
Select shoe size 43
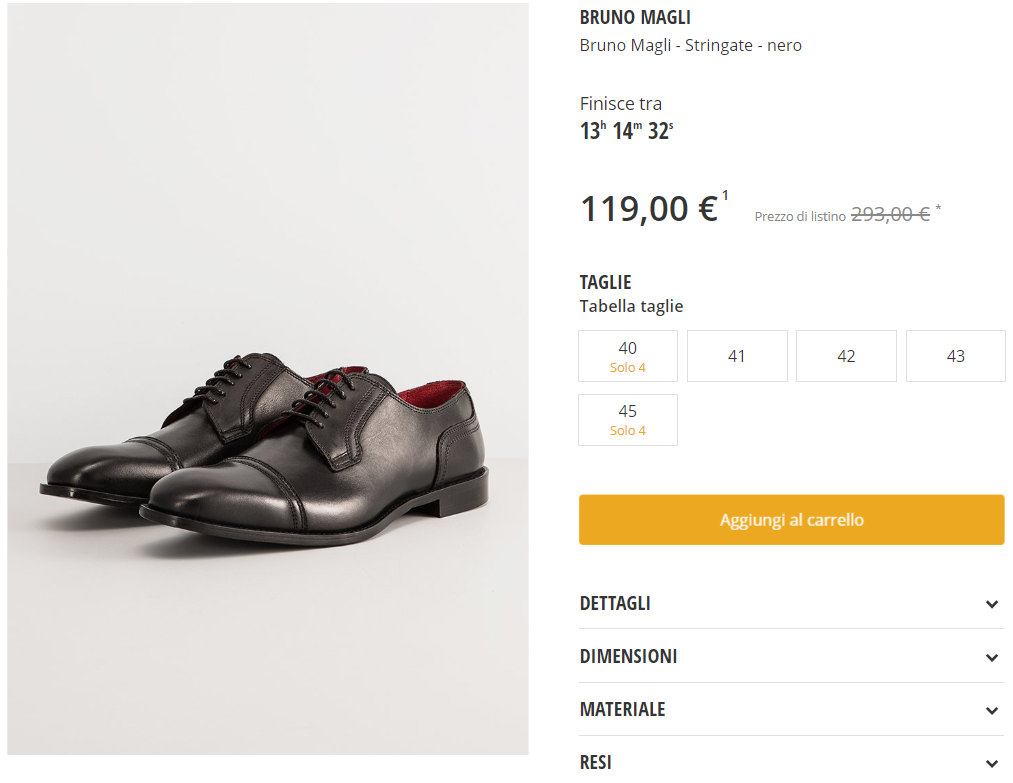955,356
